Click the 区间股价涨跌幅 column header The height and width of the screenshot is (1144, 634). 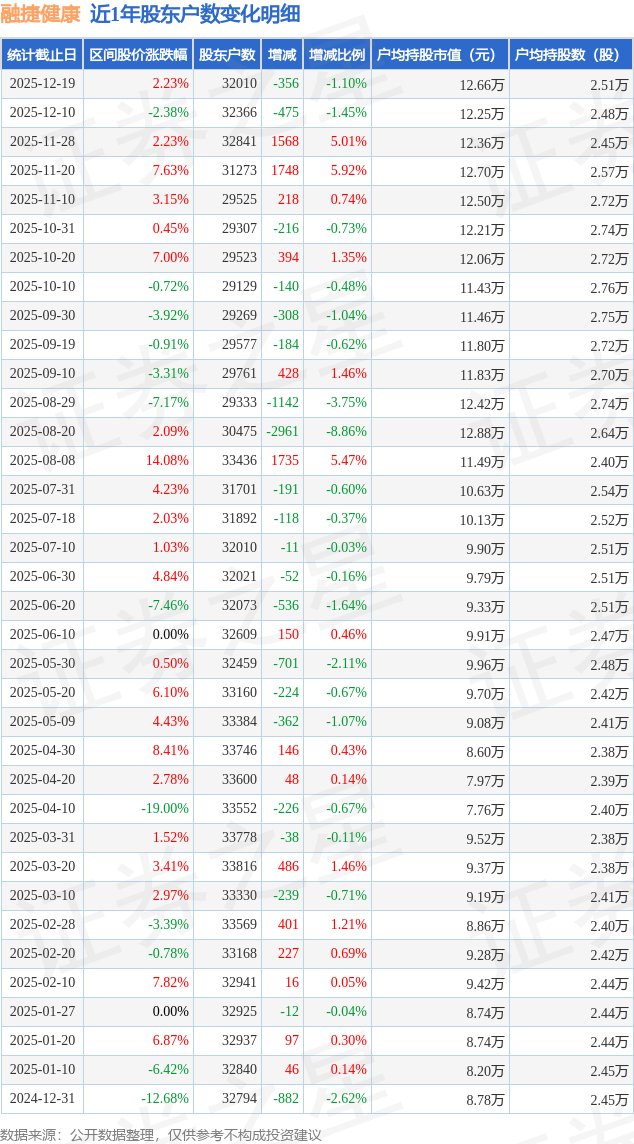(137, 55)
